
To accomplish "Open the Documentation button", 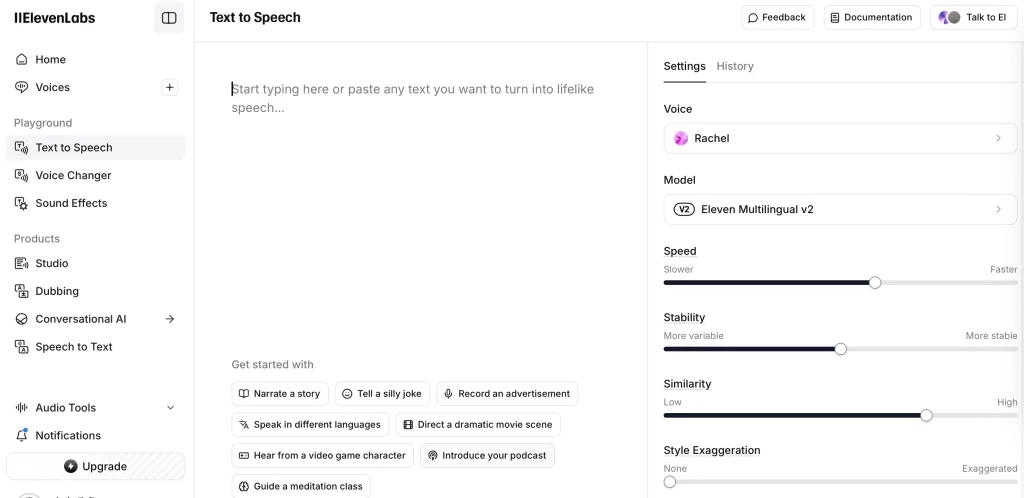I will [872, 18].
